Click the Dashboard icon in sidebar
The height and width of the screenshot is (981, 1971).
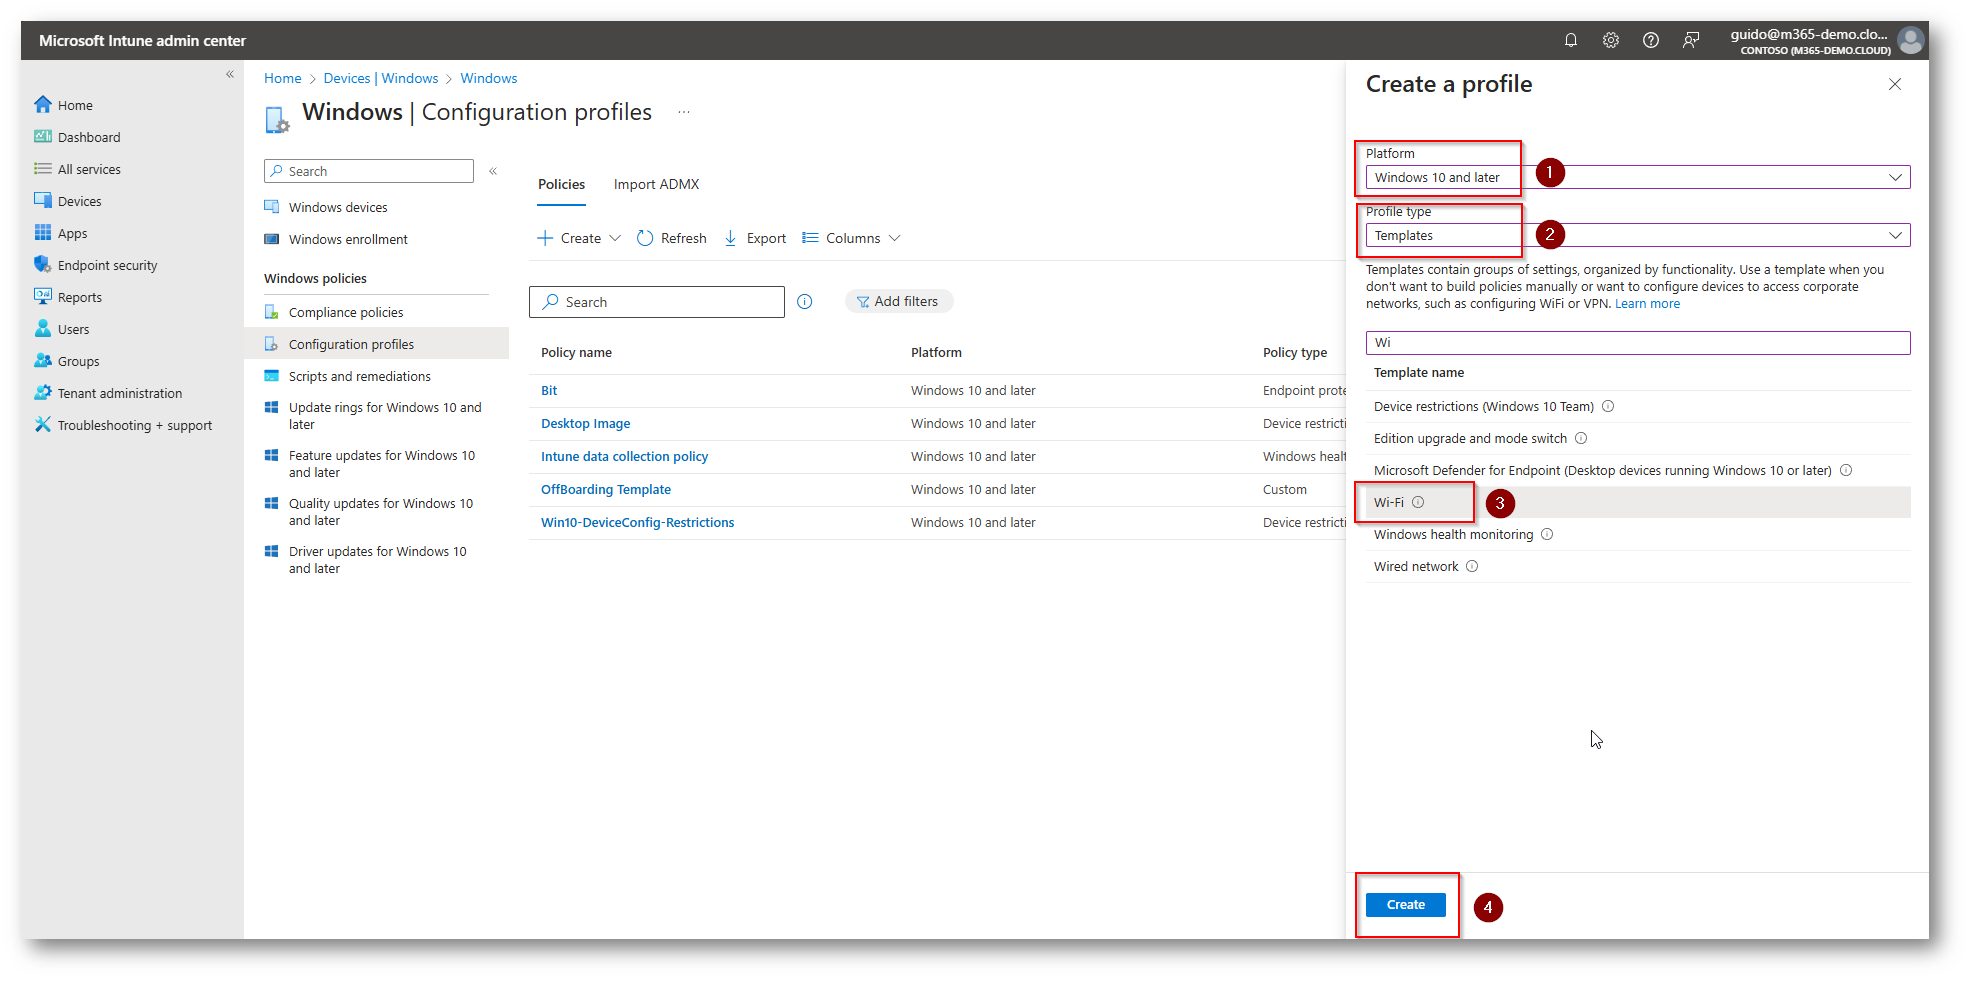[42, 136]
